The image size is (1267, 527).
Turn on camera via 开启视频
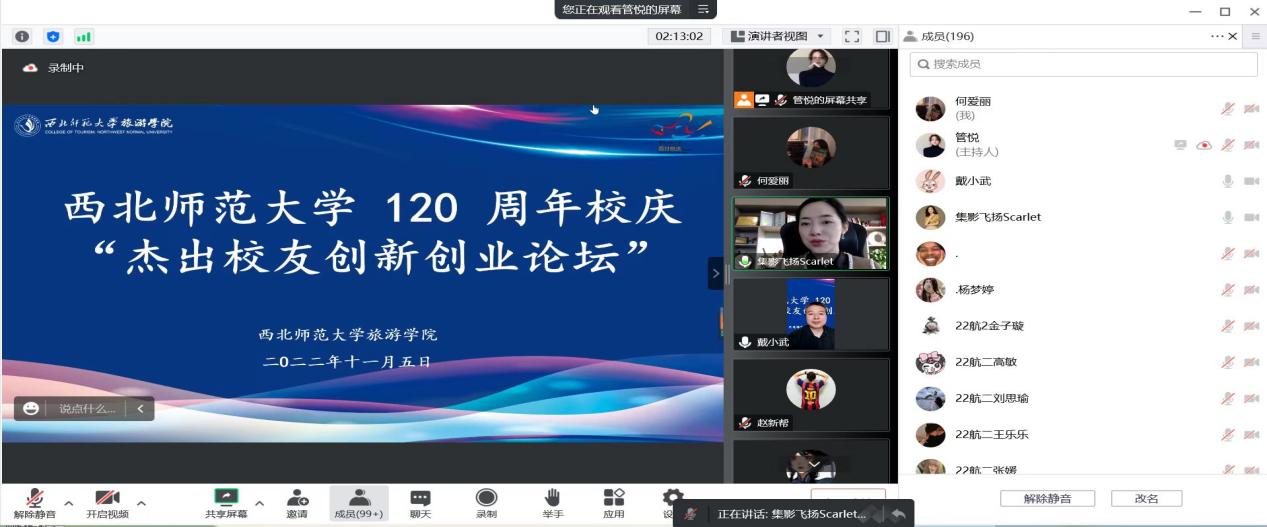pyautogui.click(x=106, y=498)
